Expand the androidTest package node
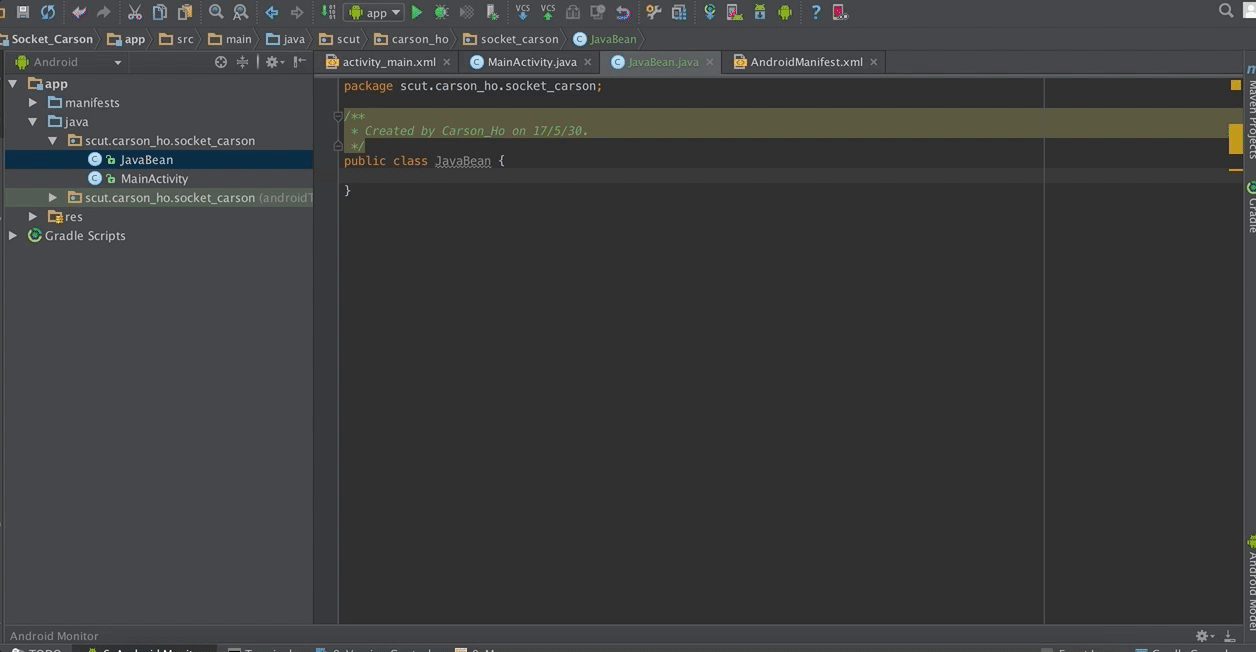 click(x=53, y=198)
